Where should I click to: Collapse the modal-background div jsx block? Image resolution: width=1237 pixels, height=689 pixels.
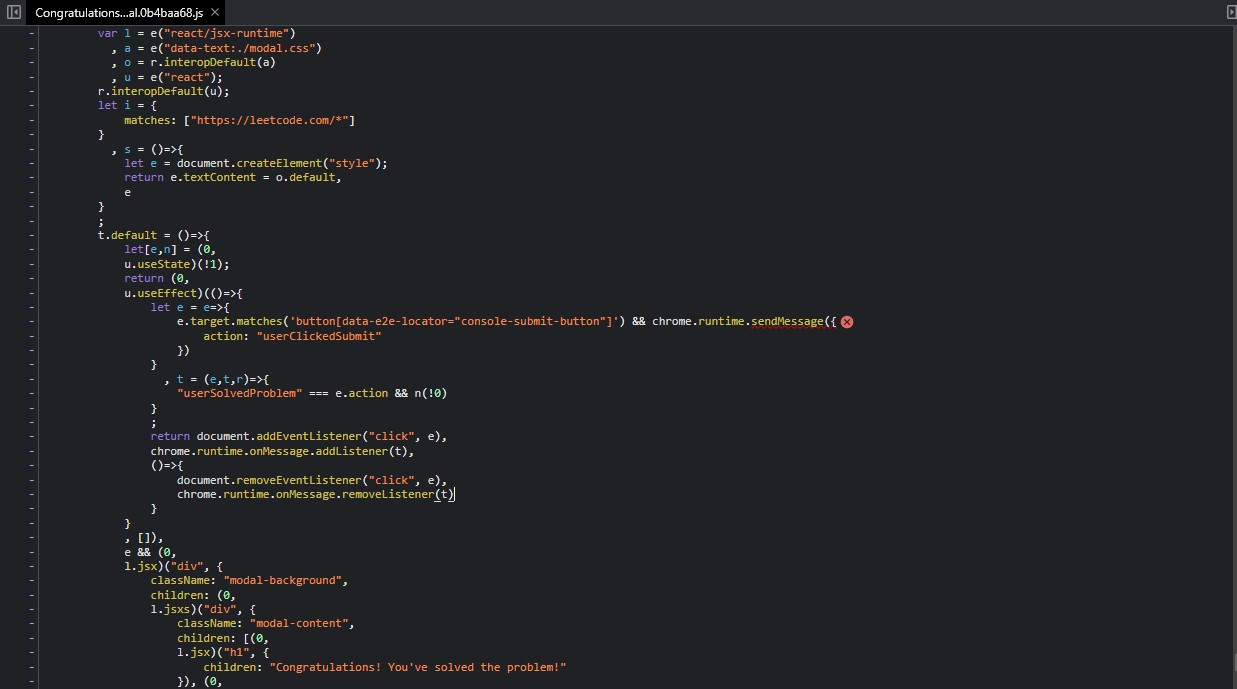pyautogui.click(x=32, y=565)
